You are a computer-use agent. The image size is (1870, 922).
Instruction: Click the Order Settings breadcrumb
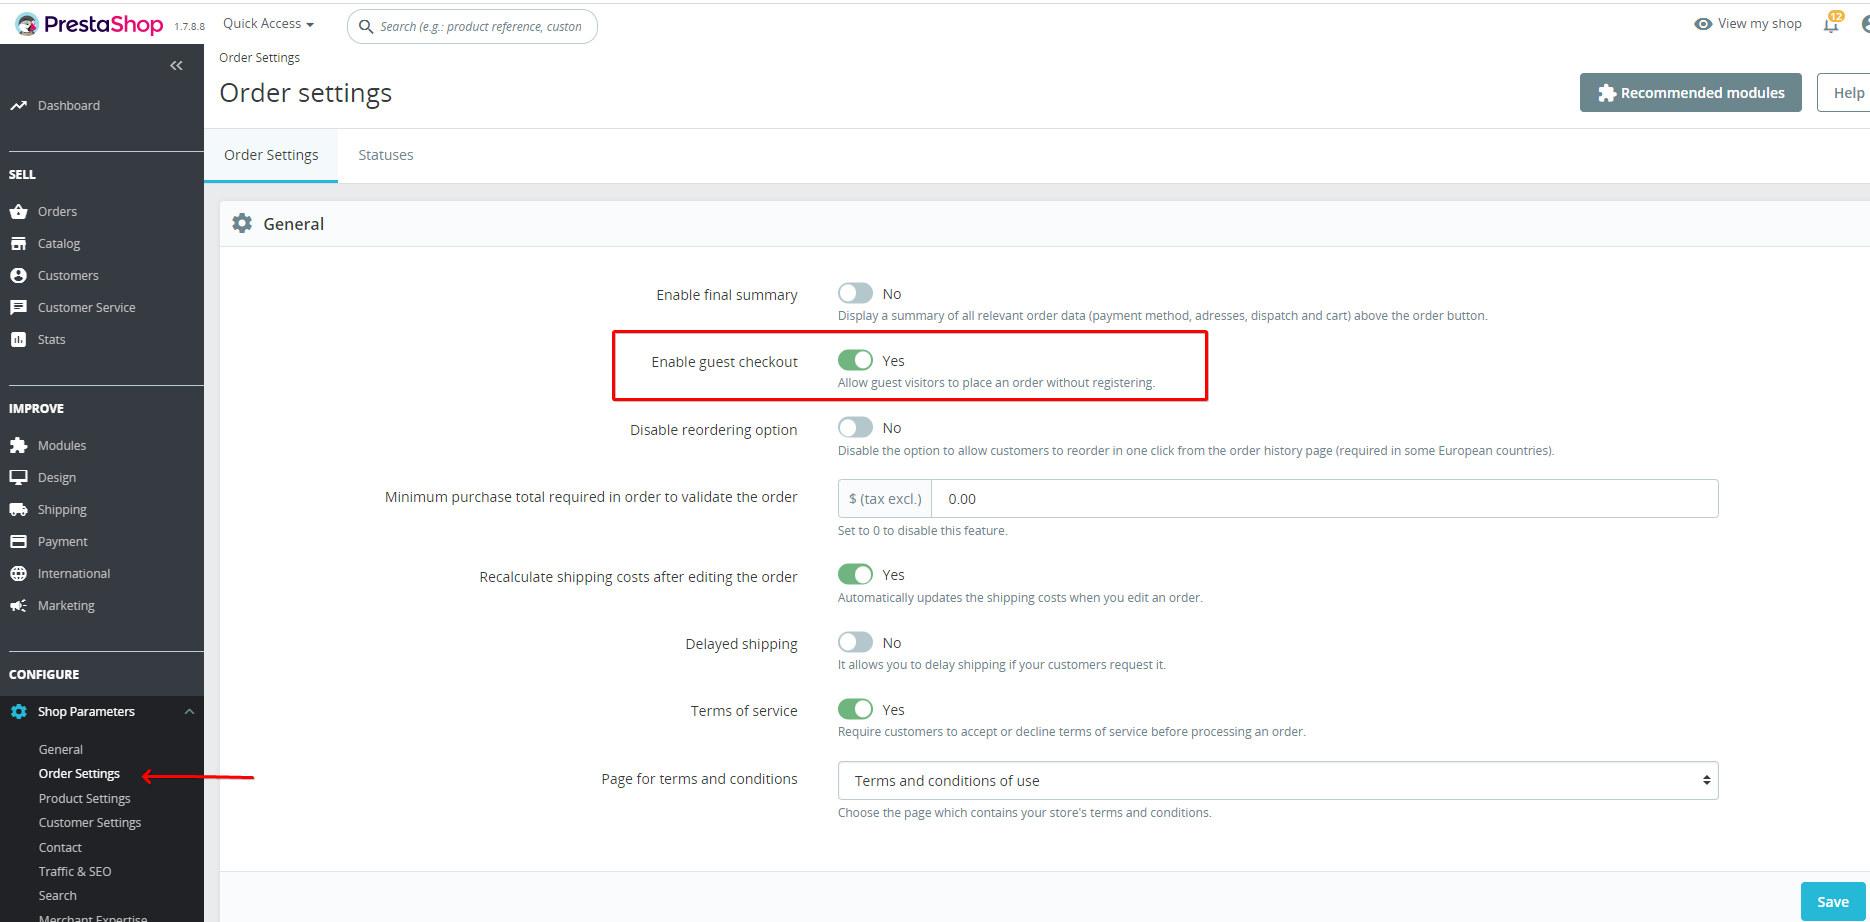click(259, 58)
